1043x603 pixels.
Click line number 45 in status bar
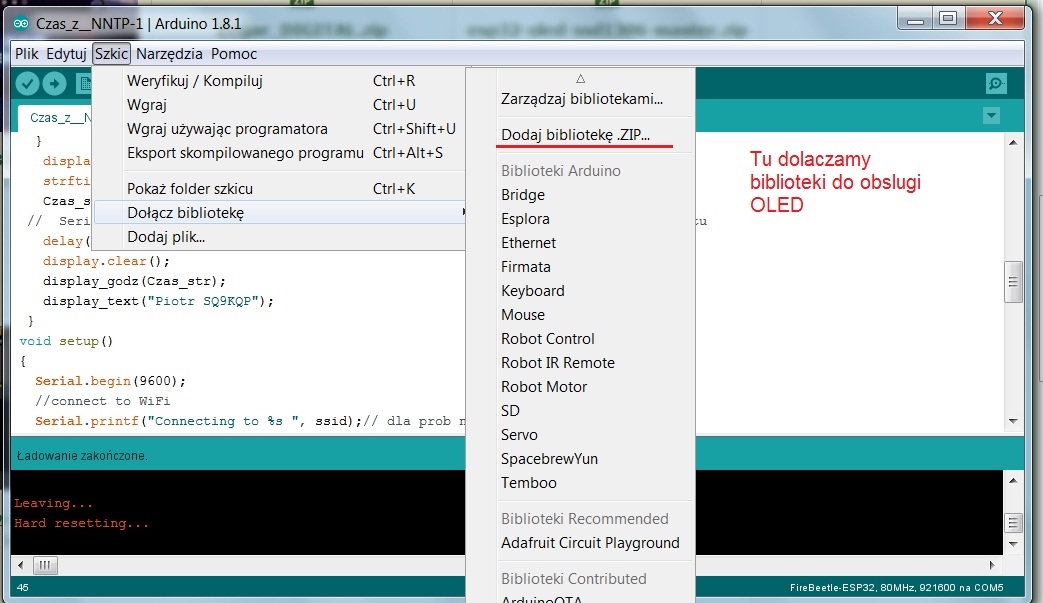pyautogui.click(x=23, y=588)
